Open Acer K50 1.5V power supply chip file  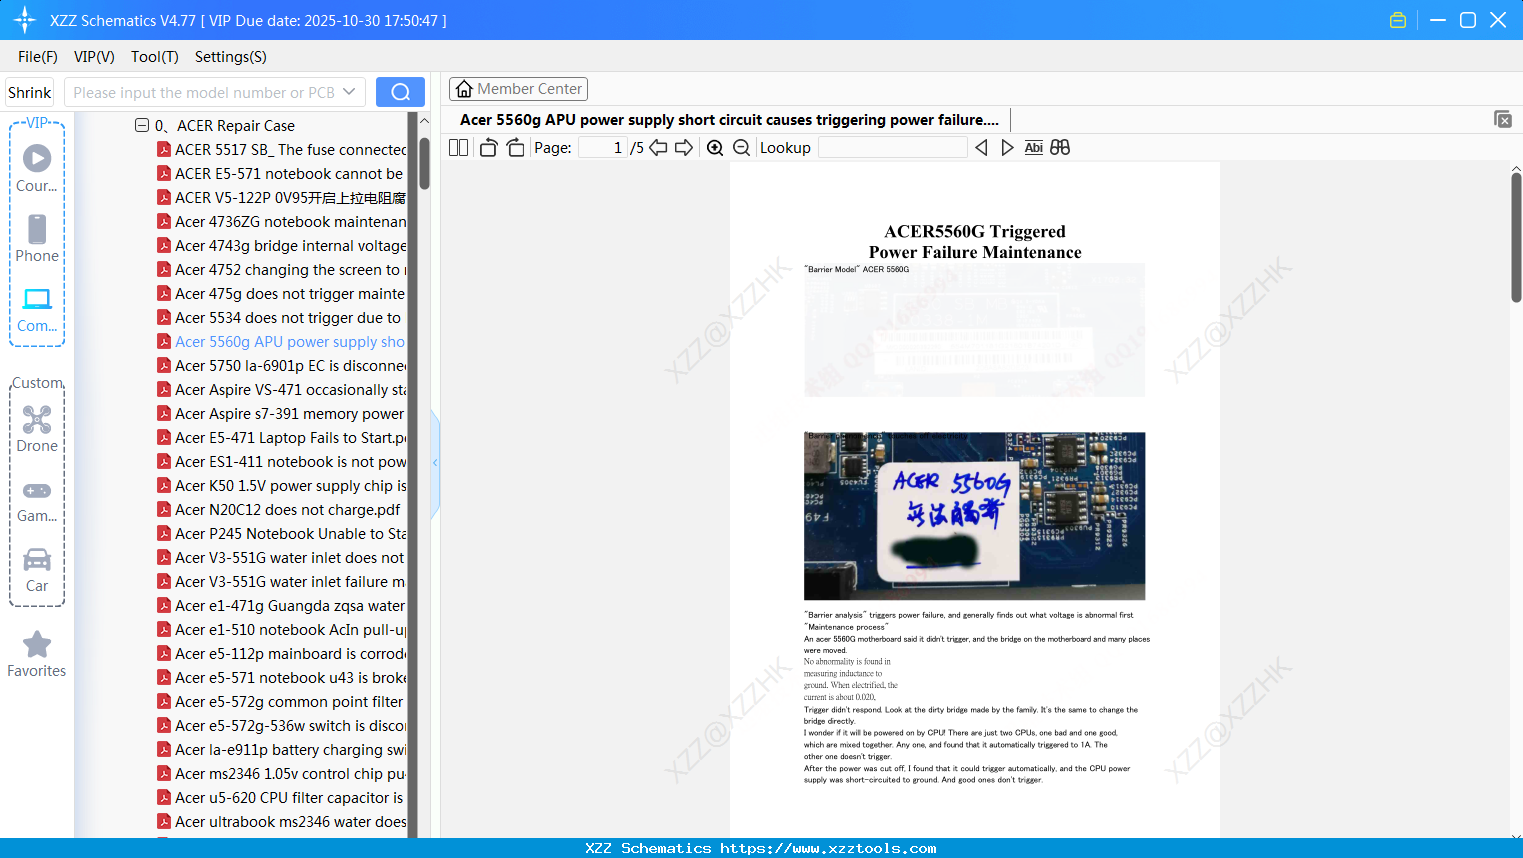coord(281,486)
